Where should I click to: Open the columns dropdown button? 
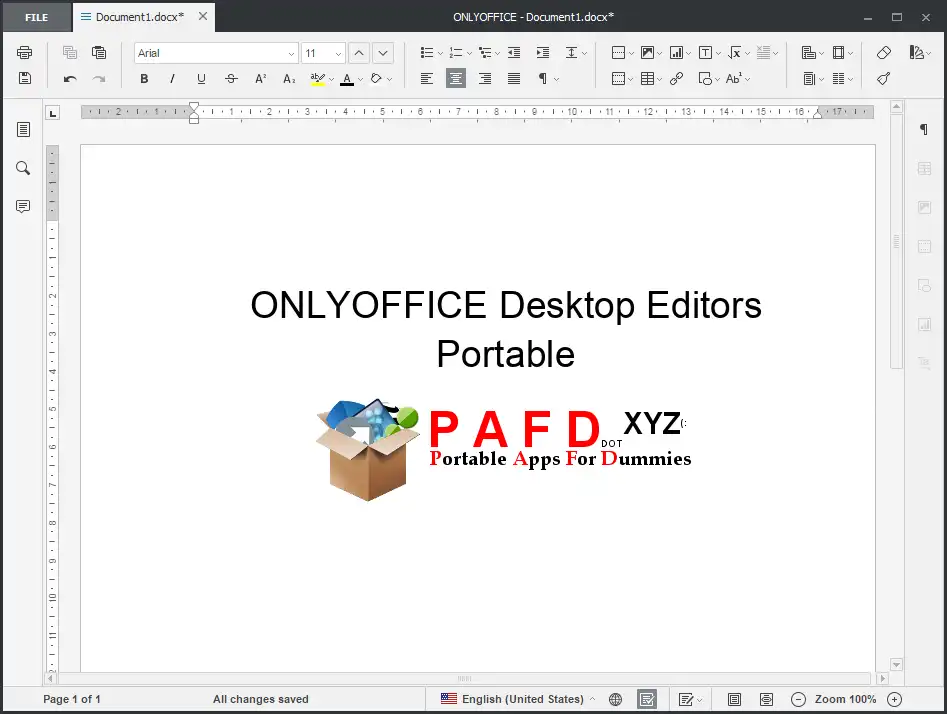tap(843, 79)
